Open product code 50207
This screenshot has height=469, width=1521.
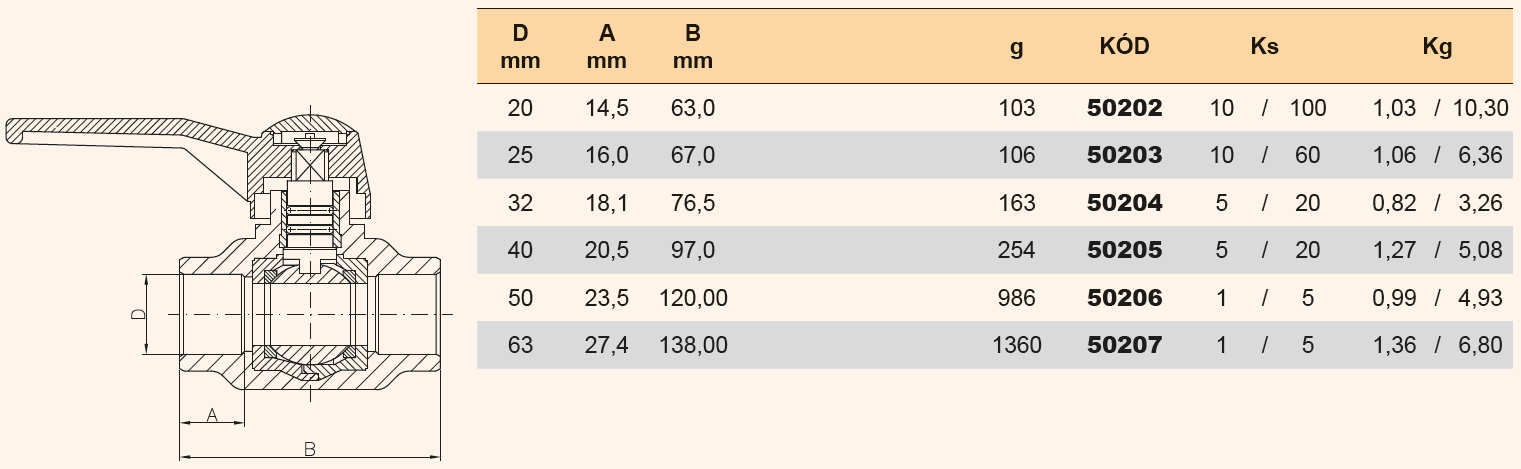coord(1124,345)
